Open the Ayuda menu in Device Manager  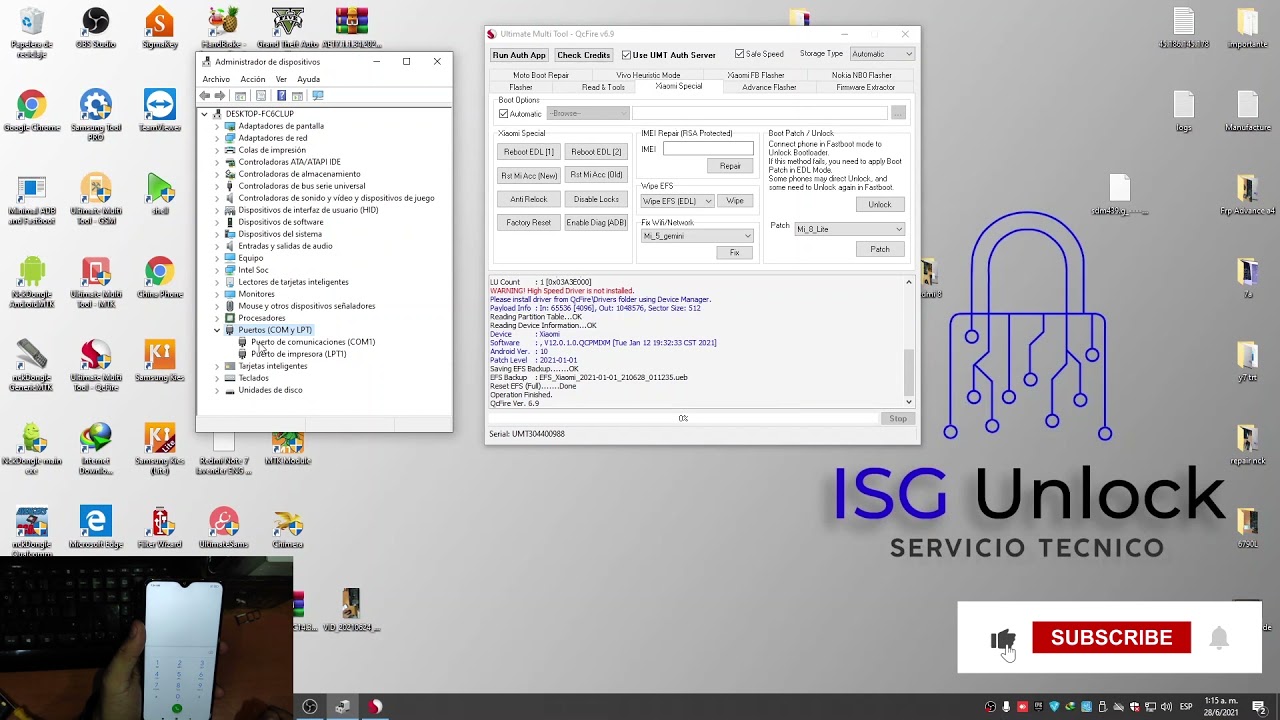(x=308, y=80)
